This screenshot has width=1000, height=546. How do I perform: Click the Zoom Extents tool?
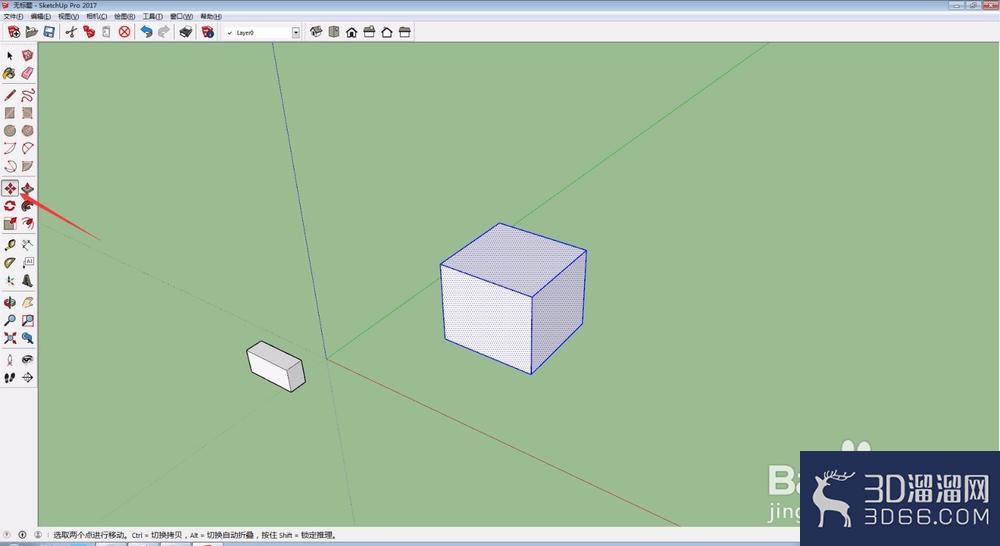10,338
